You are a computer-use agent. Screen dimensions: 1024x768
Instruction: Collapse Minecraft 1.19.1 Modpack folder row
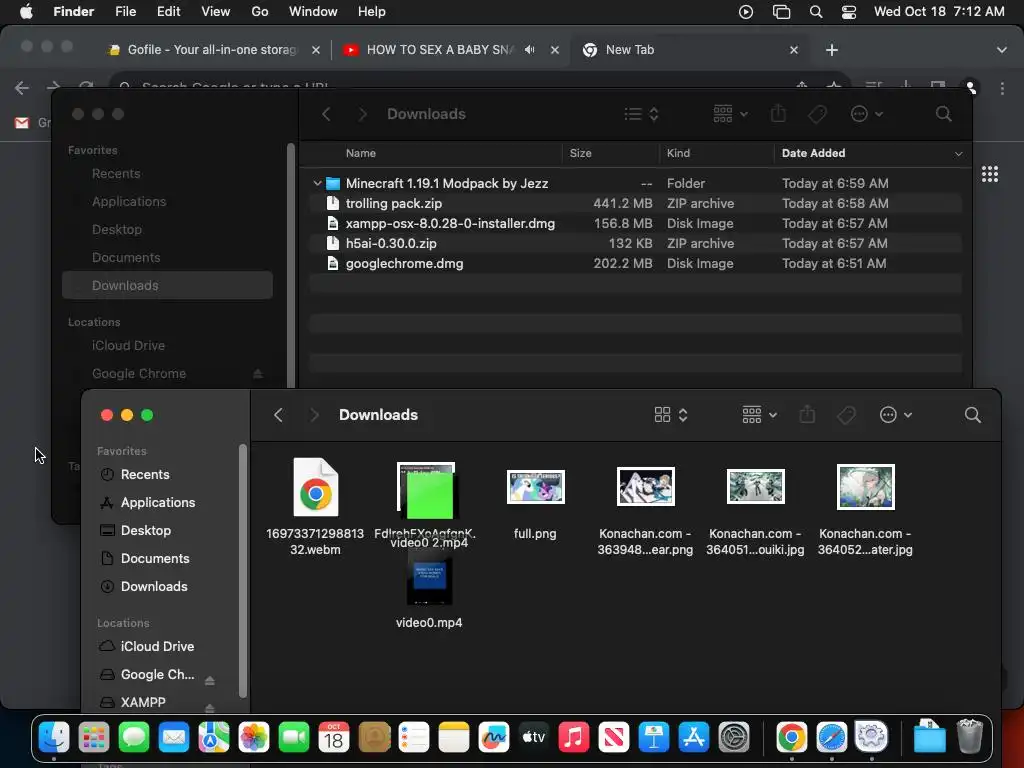[x=317, y=184]
